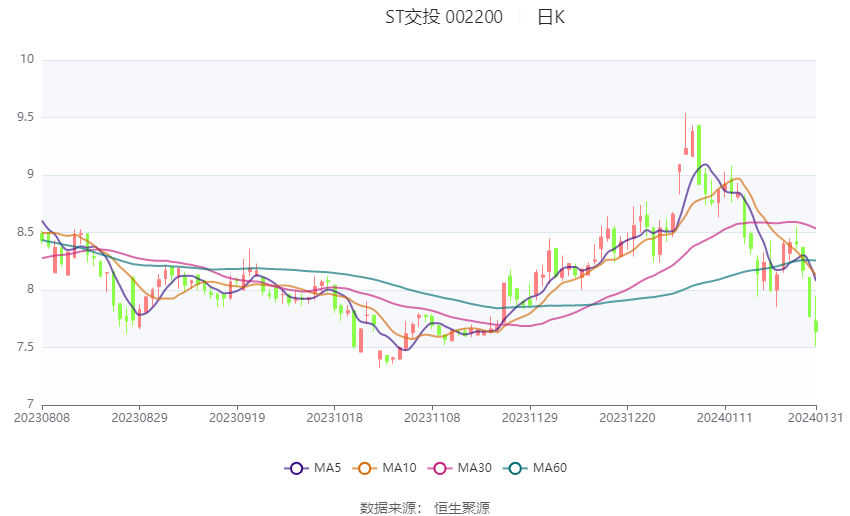Click the x-axis date label 20231129
This screenshot has width=850, height=516.
coord(530,418)
